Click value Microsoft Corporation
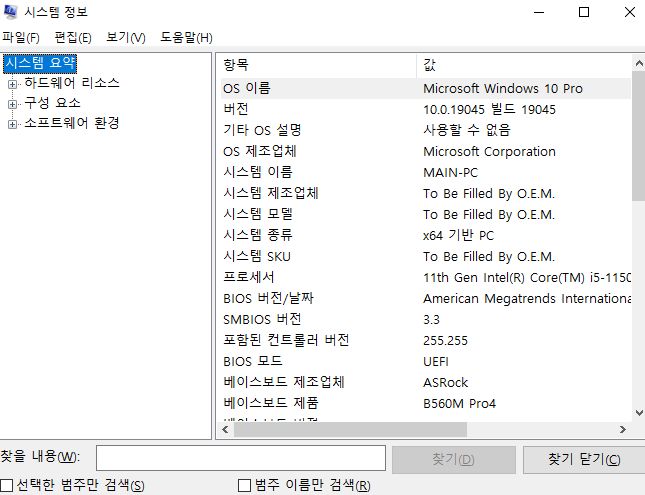This screenshot has height=495, width=645. point(489,151)
